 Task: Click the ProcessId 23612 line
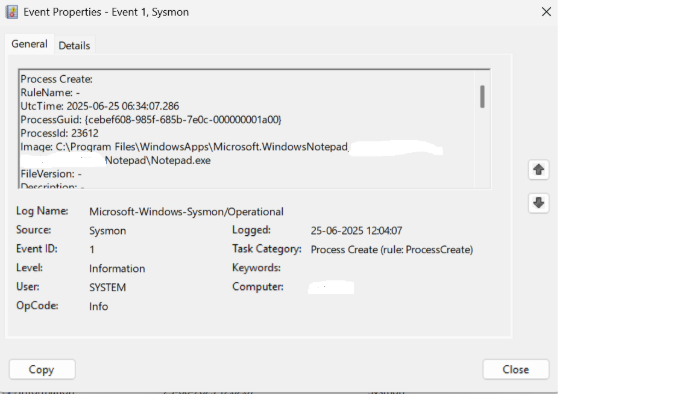(60, 133)
